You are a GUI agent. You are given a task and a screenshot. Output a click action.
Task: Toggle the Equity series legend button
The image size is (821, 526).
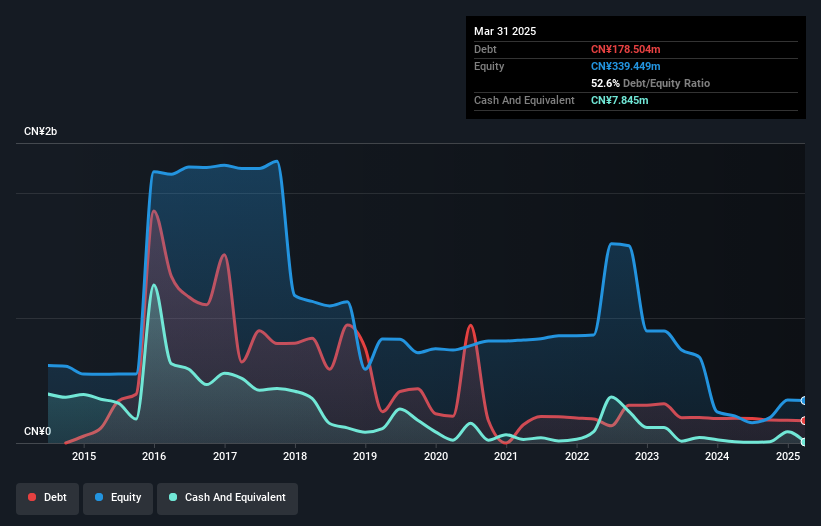tap(118, 498)
